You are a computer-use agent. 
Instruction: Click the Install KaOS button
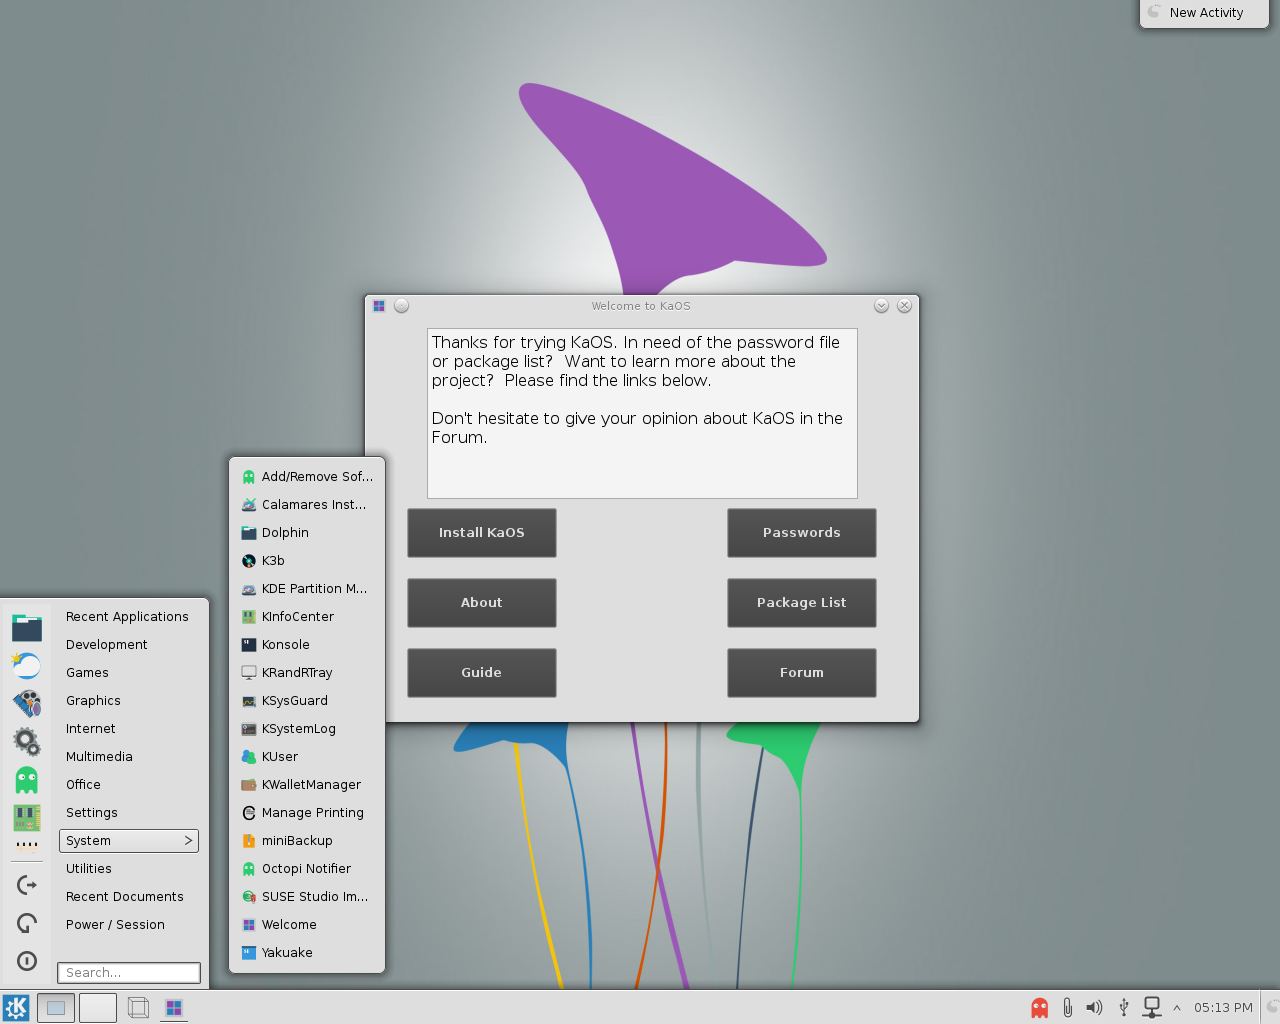click(x=482, y=533)
